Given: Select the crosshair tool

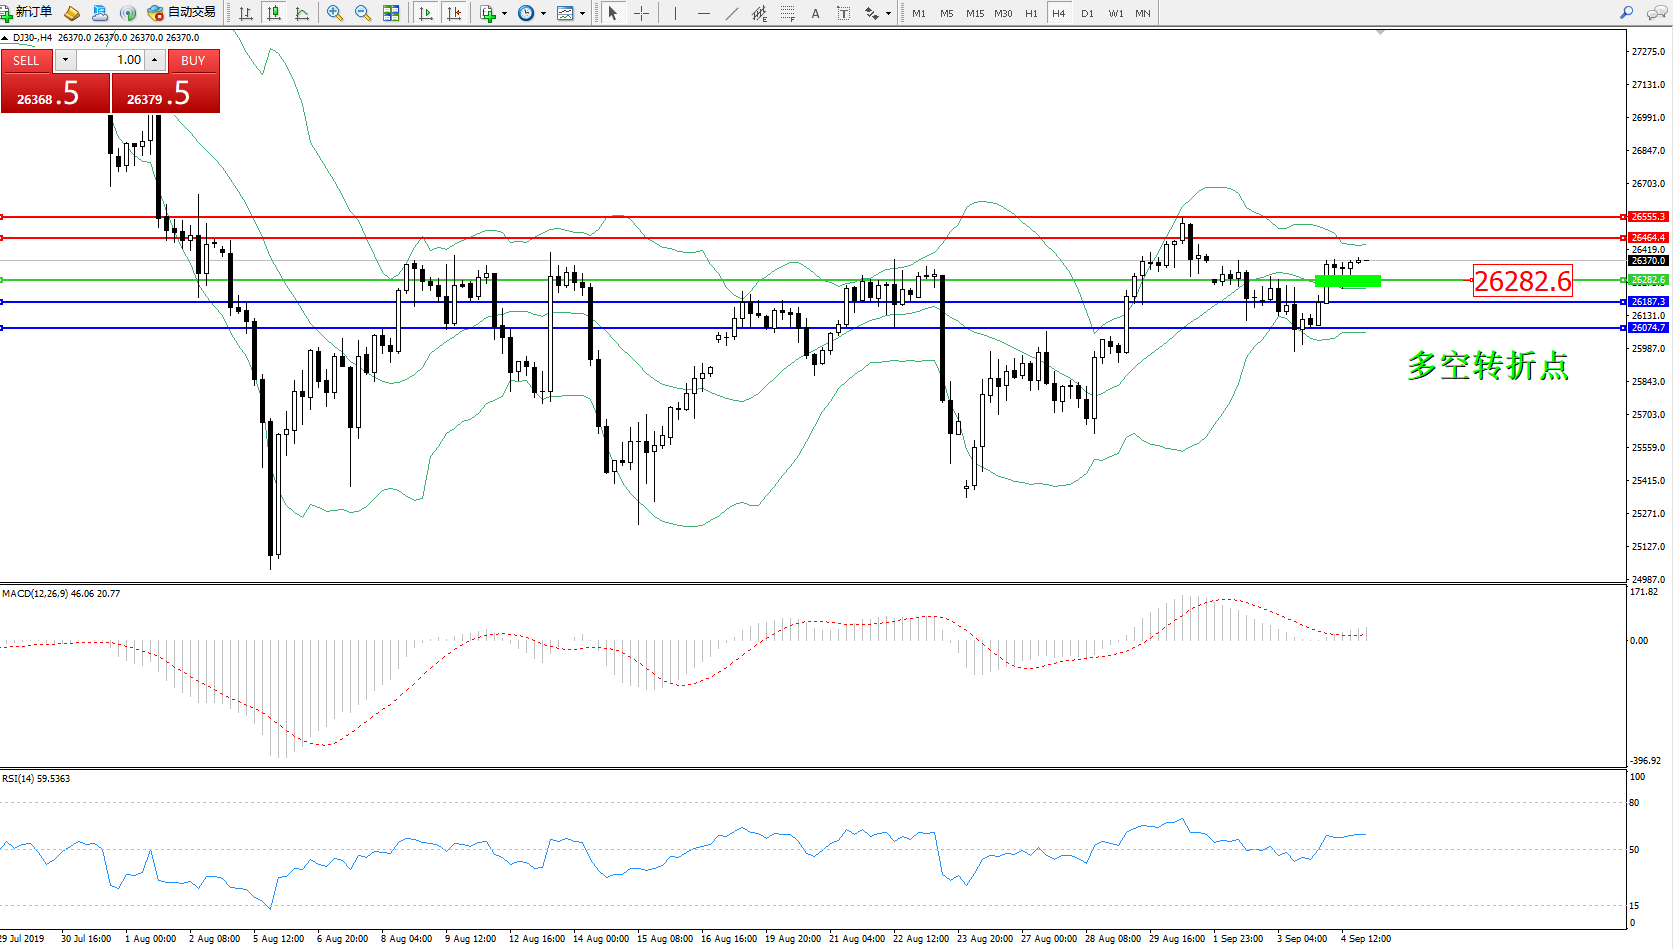Looking at the screenshot, I should pos(641,13).
